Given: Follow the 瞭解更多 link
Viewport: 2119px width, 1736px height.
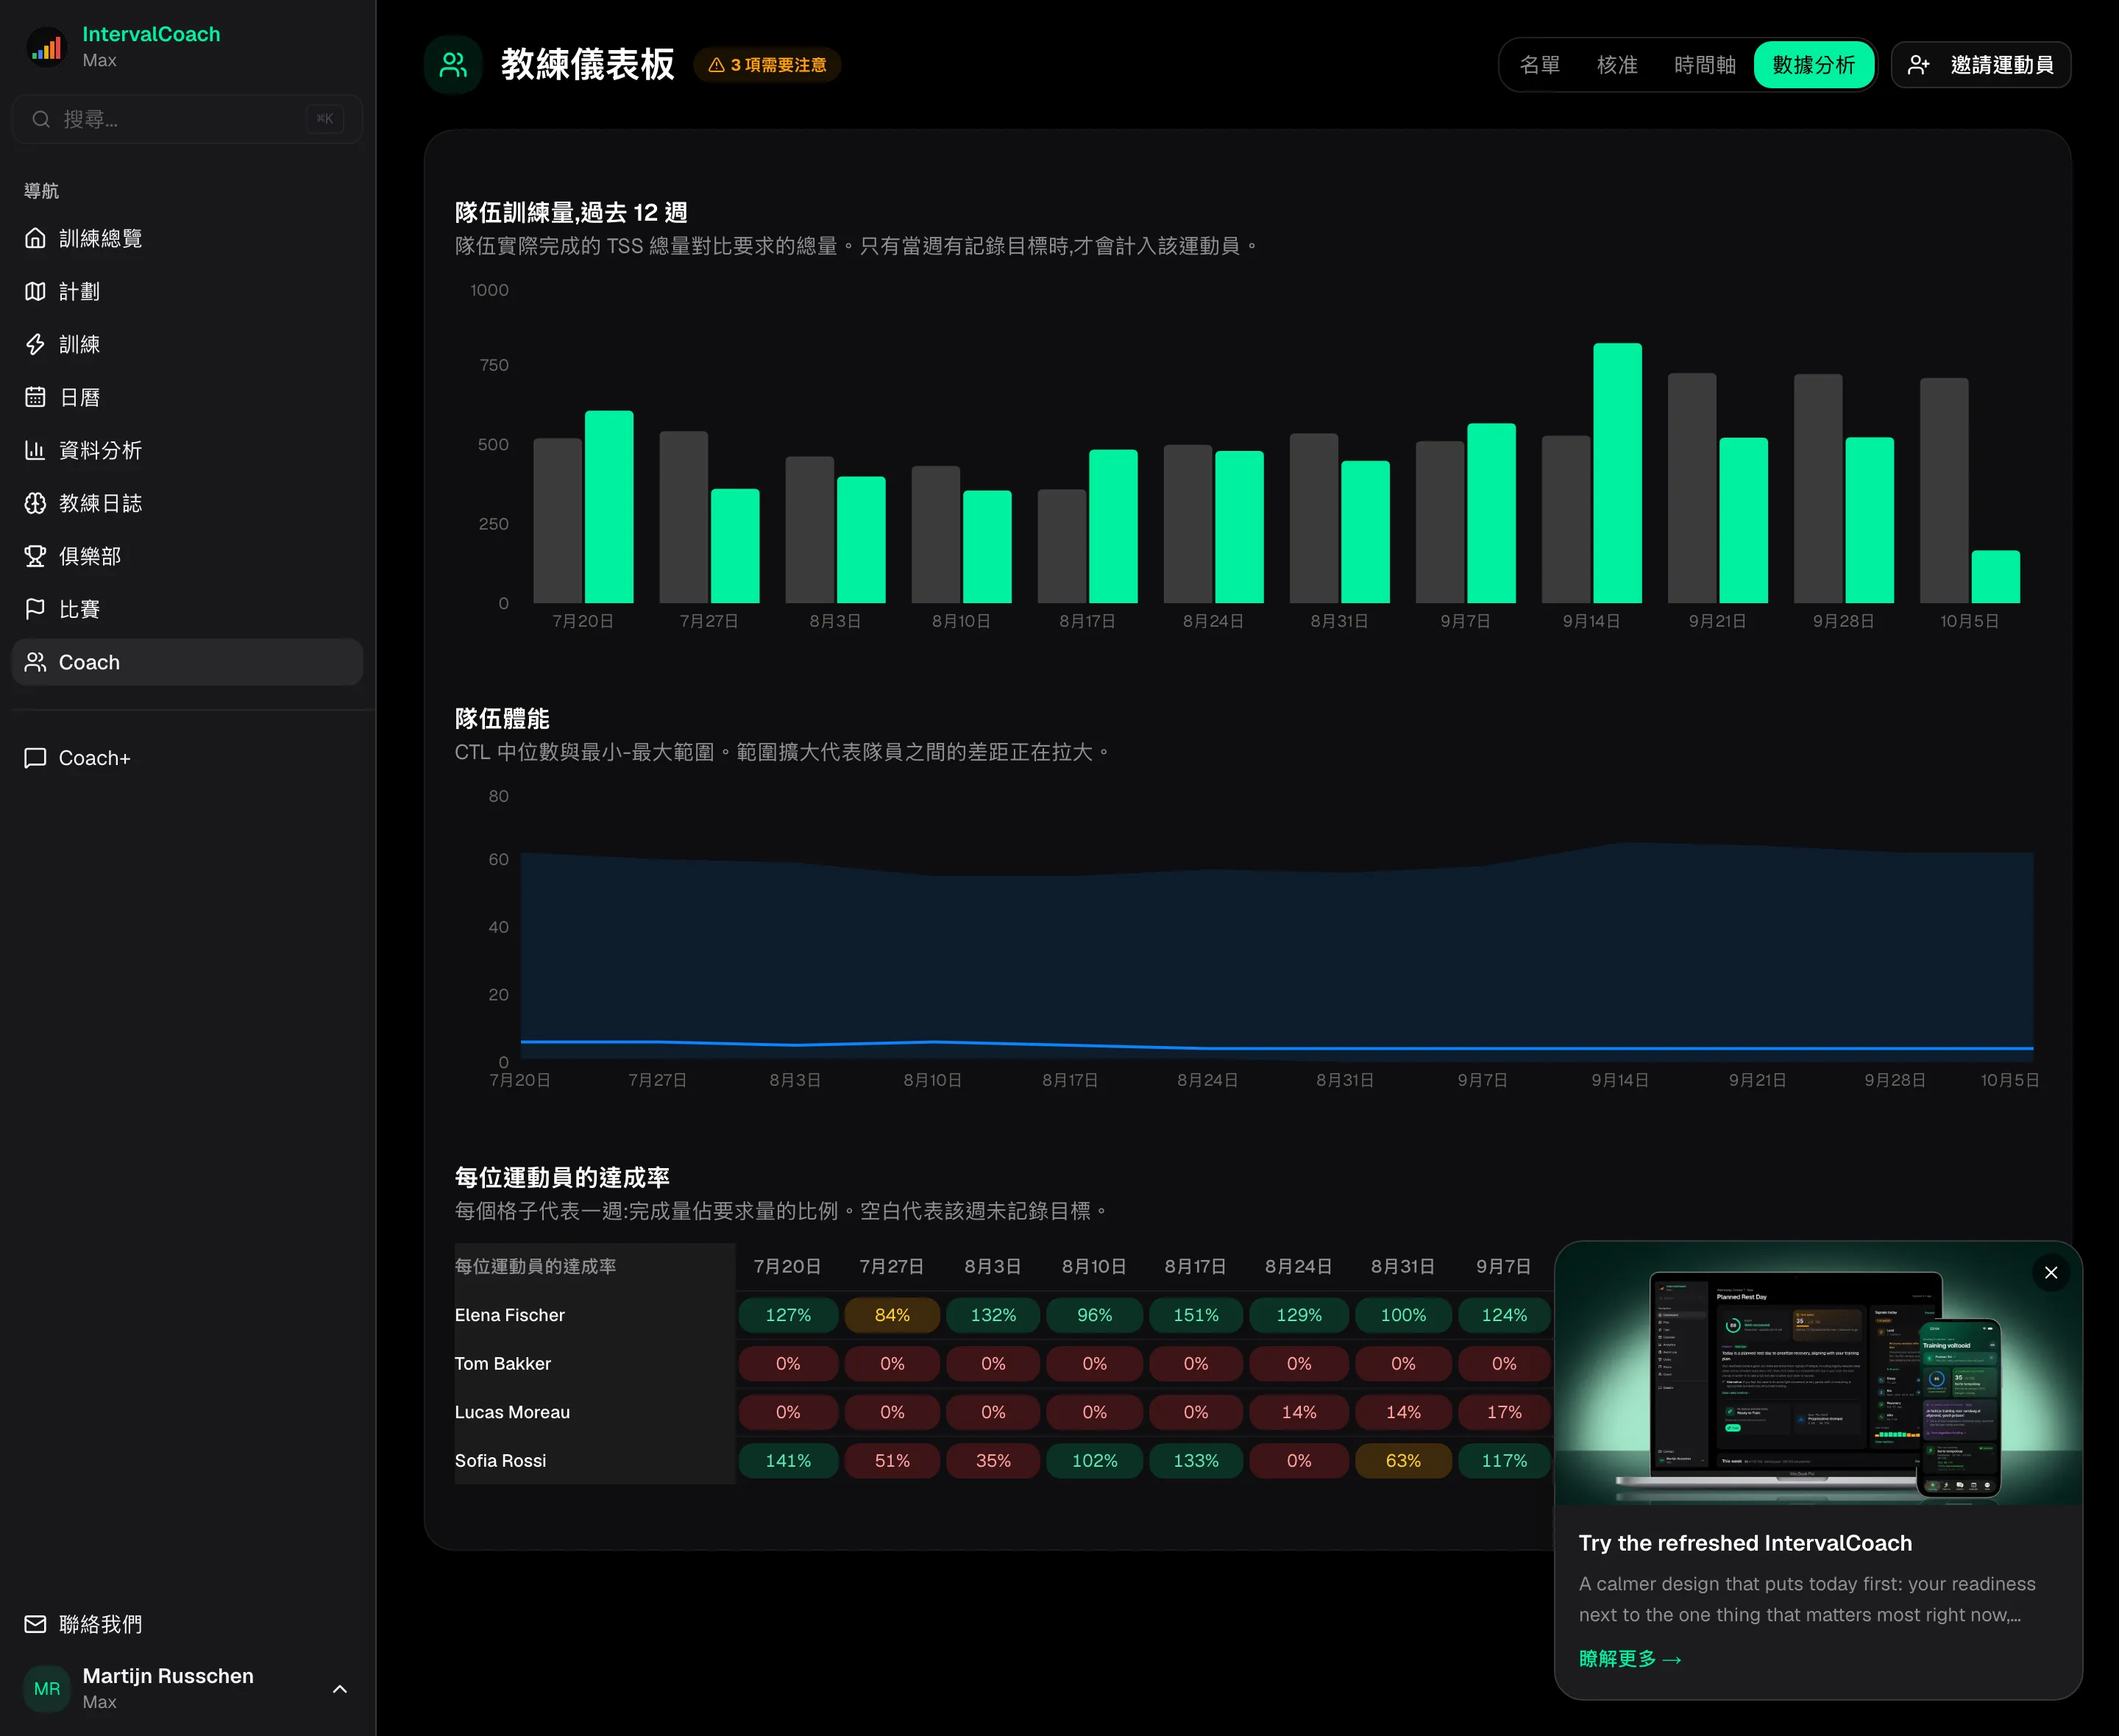Looking at the screenshot, I should pyautogui.click(x=1630, y=1658).
